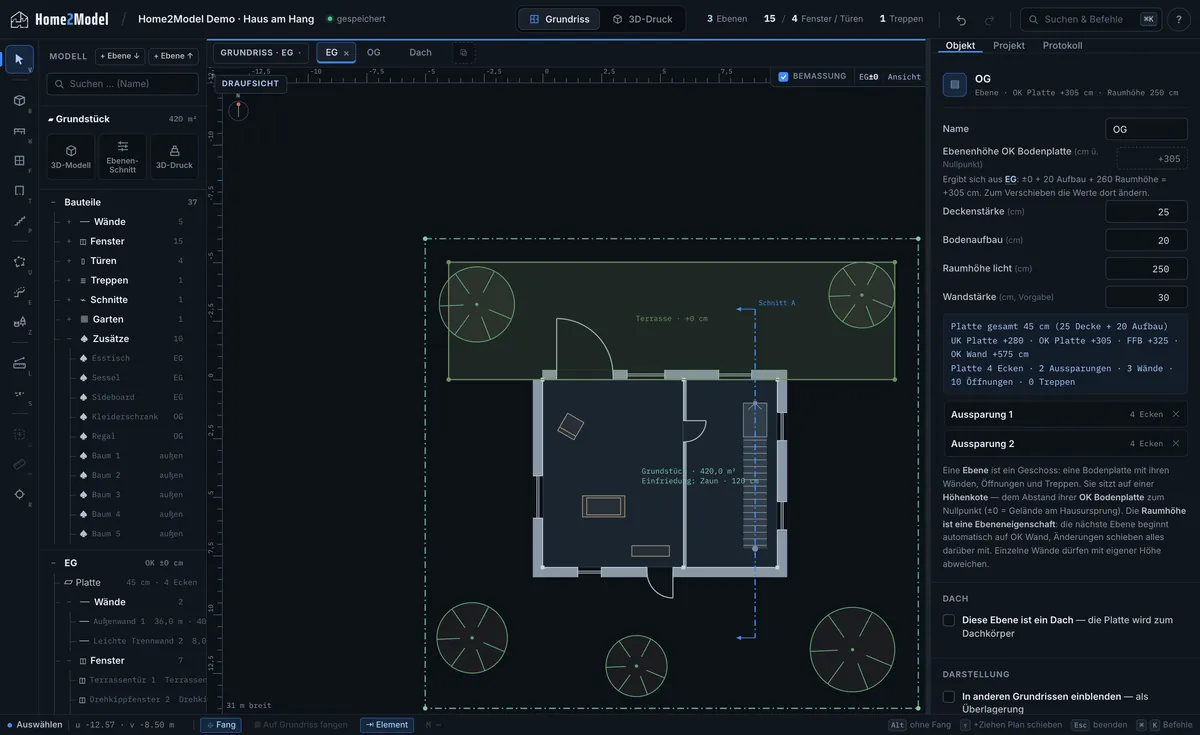
Task: Open help via the question mark icon
Action: 1179,19
